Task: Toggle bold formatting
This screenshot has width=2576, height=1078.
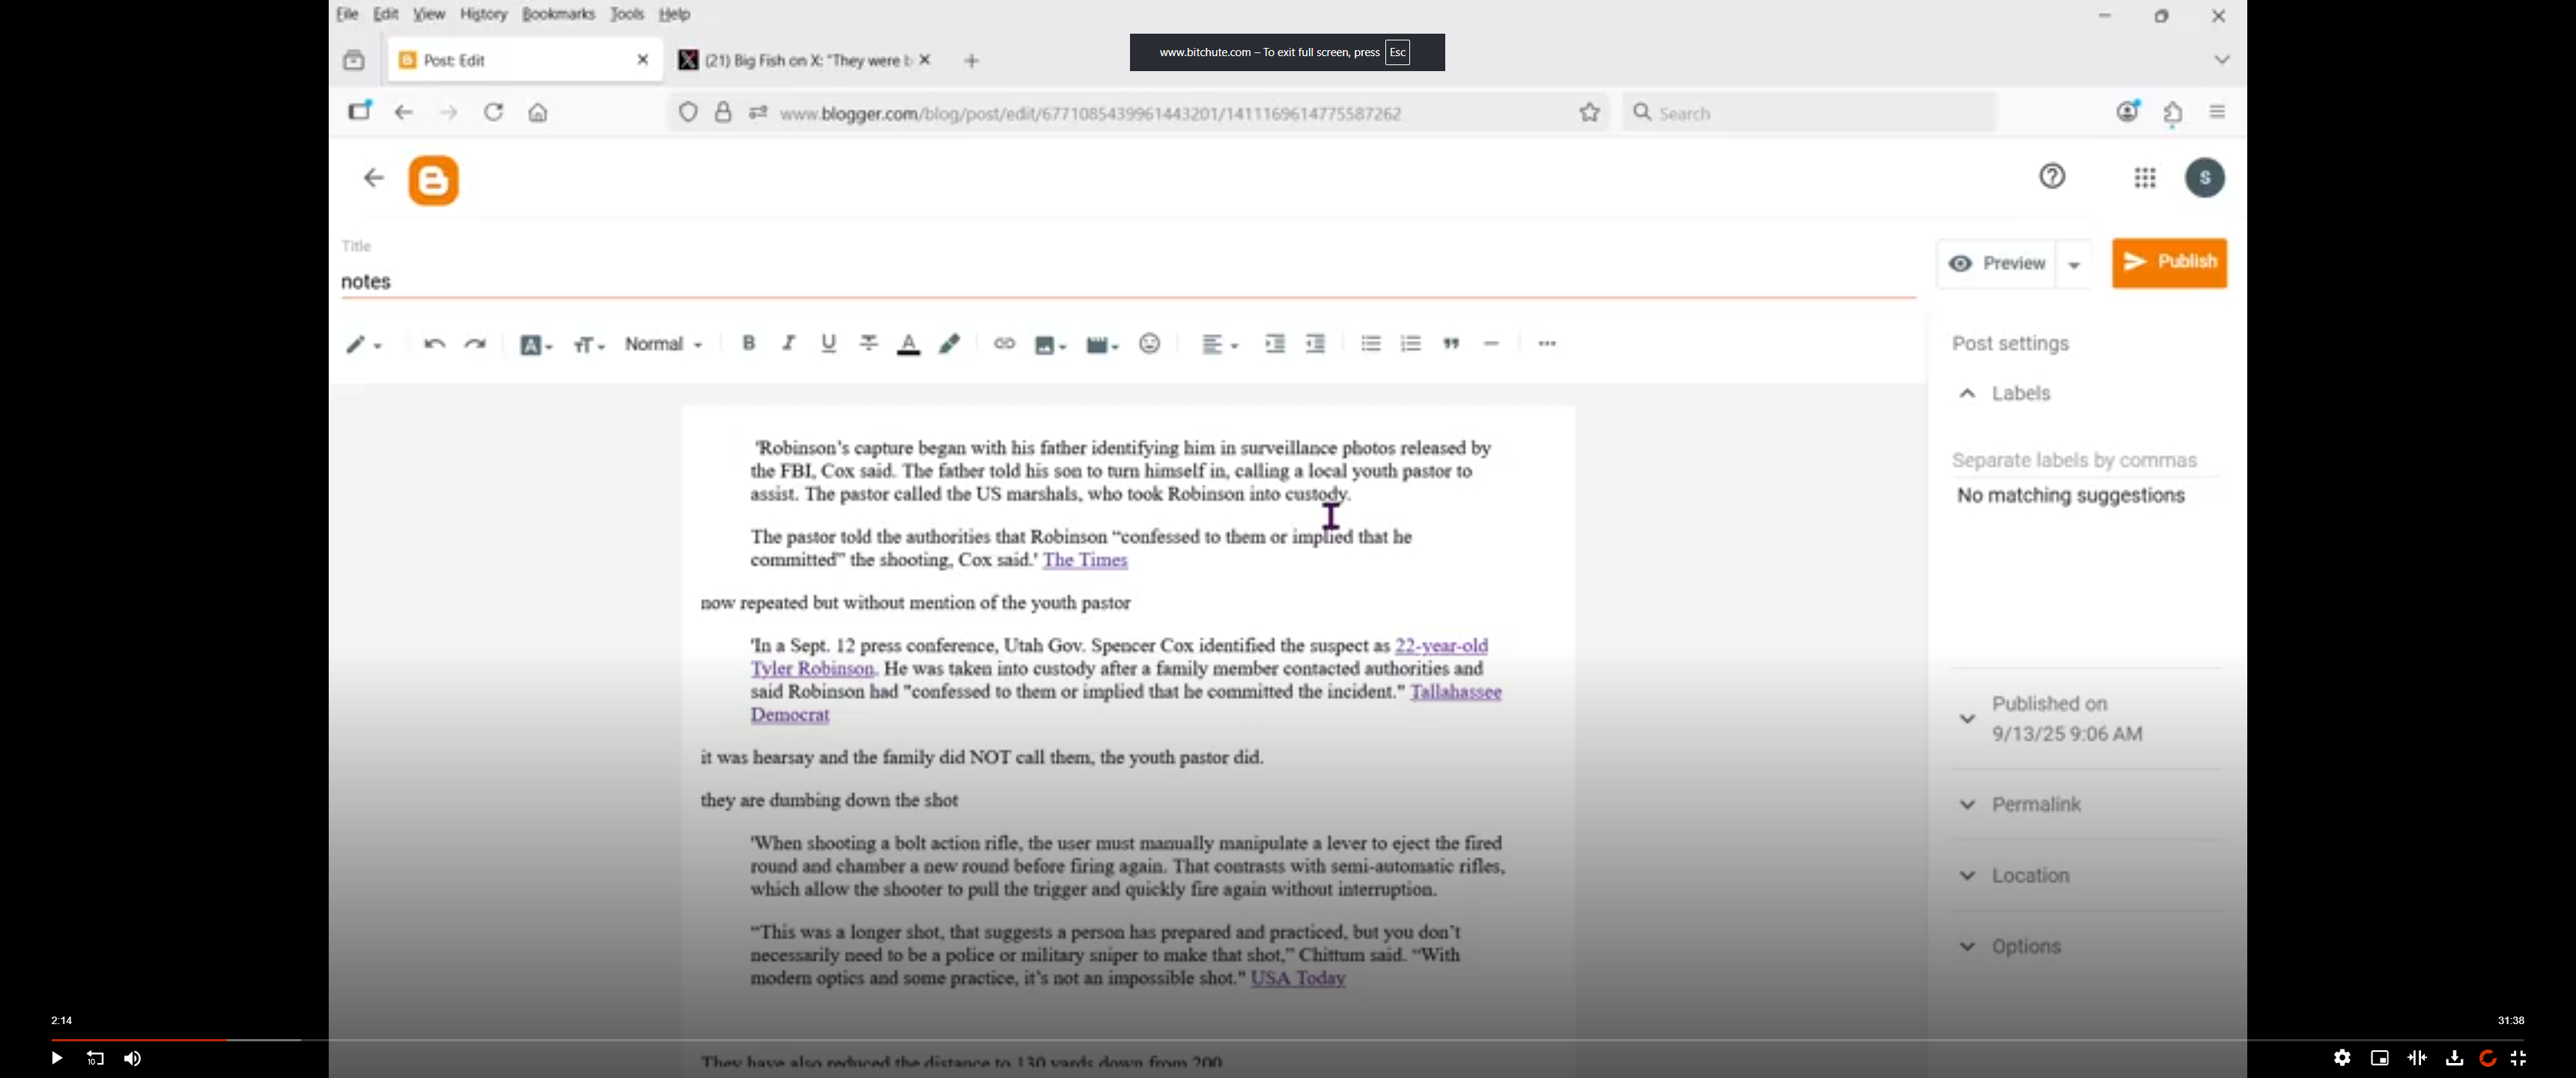Action: 748,343
